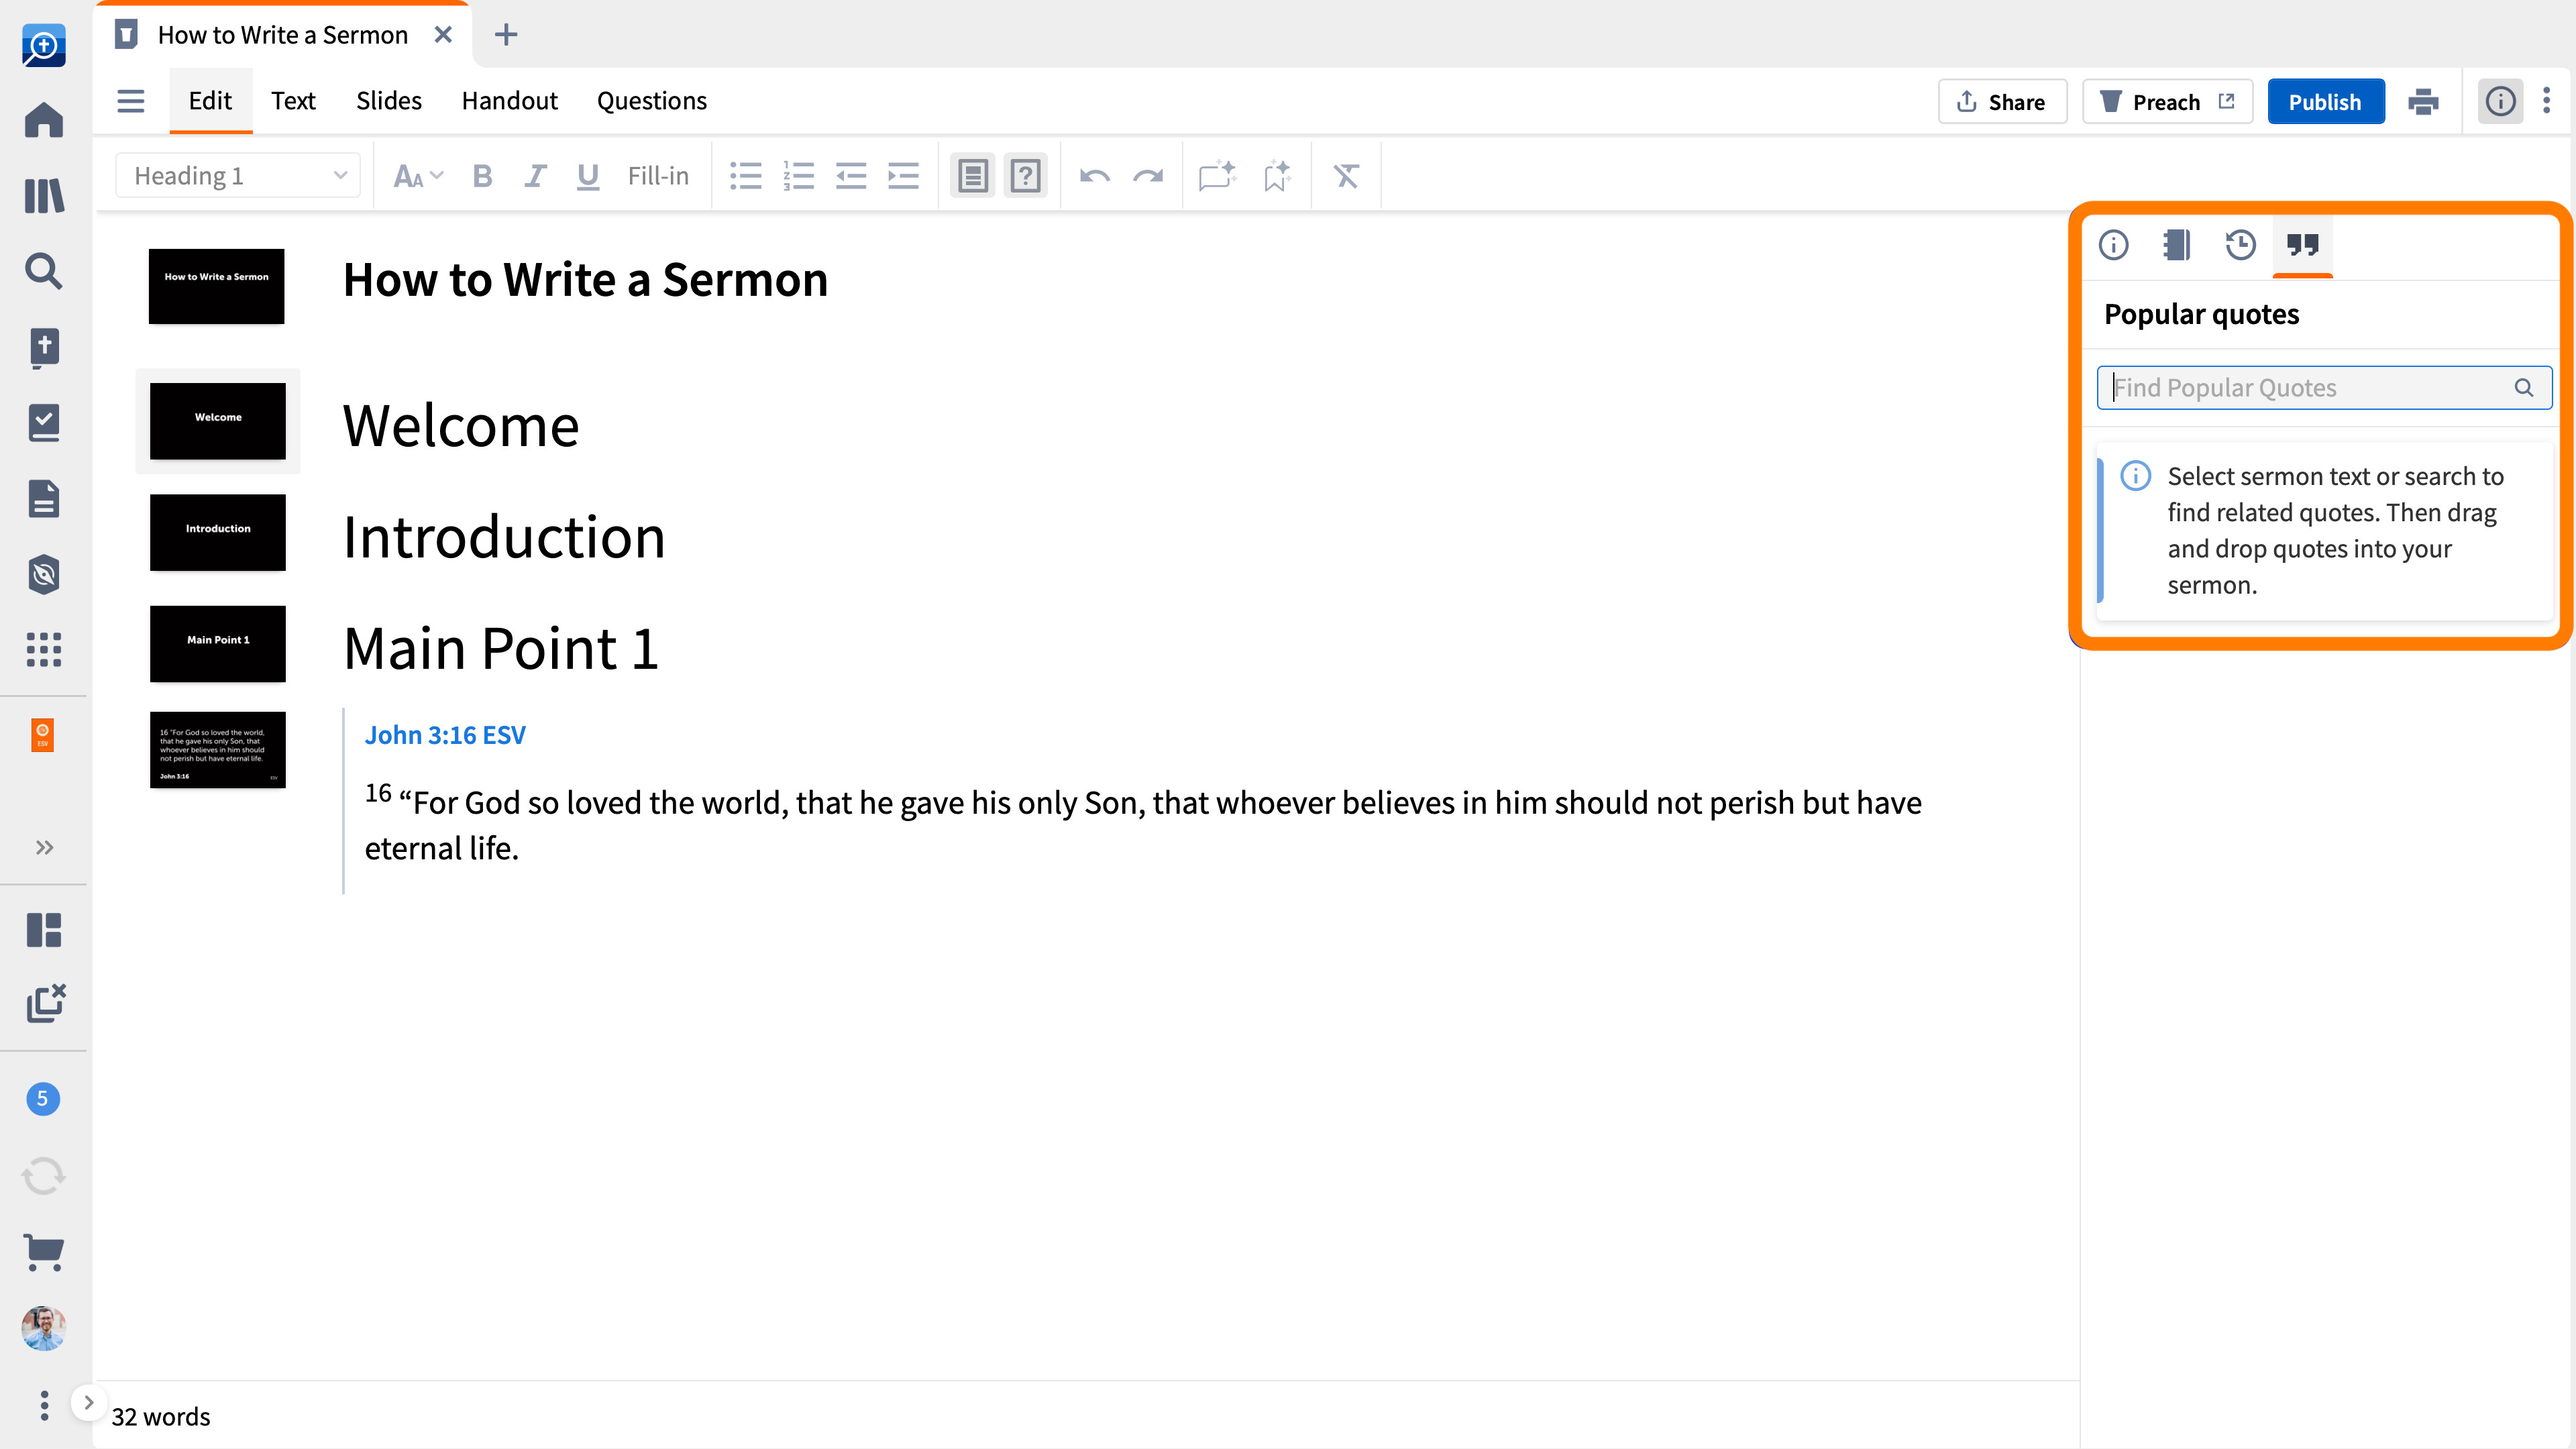Open the Popular quotes panel tab
Screen dimensions: 2576x1449
pyautogui.click(x=2302, y=245)
